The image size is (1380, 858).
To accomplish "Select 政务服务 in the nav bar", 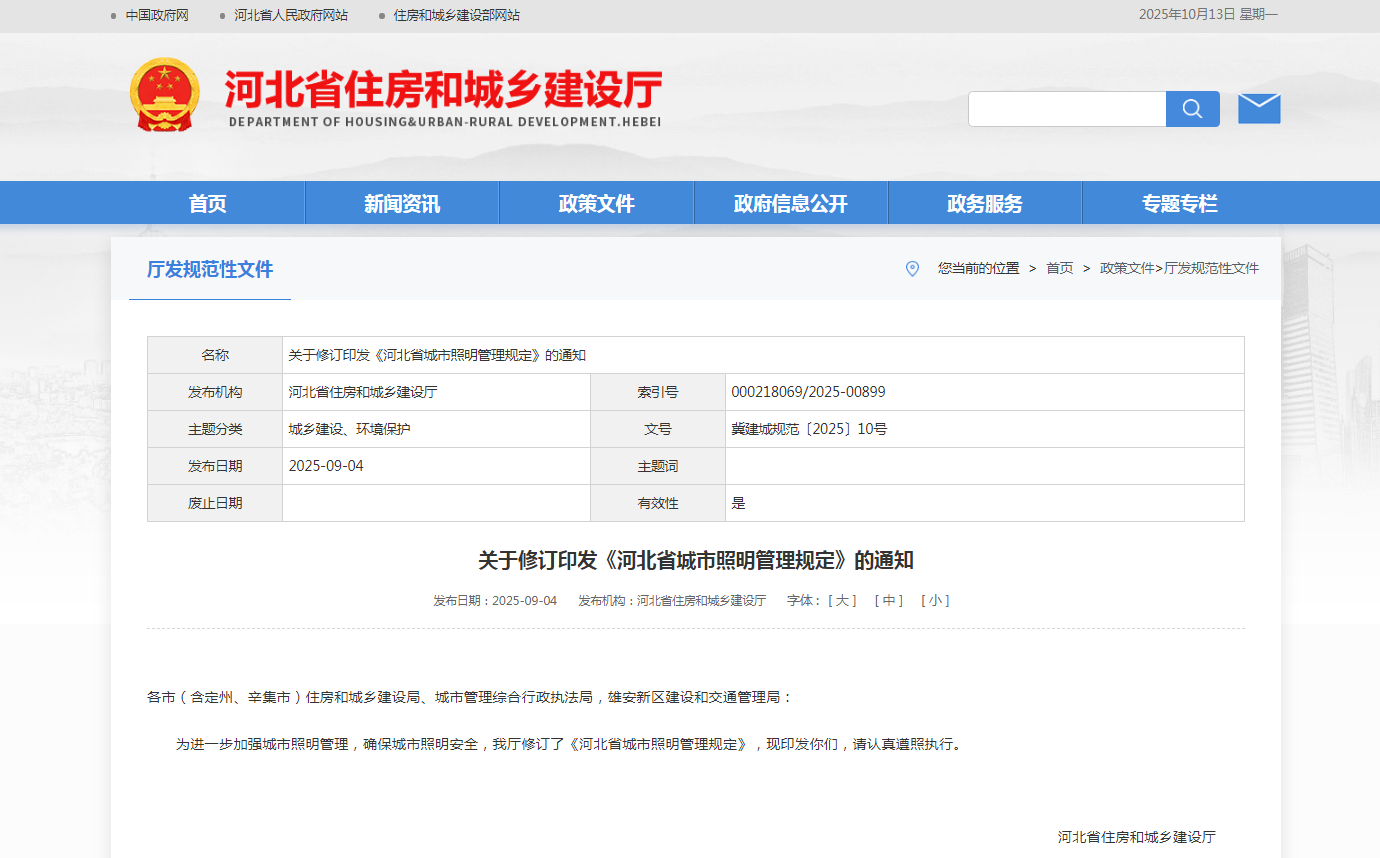I will pos(985,204).
